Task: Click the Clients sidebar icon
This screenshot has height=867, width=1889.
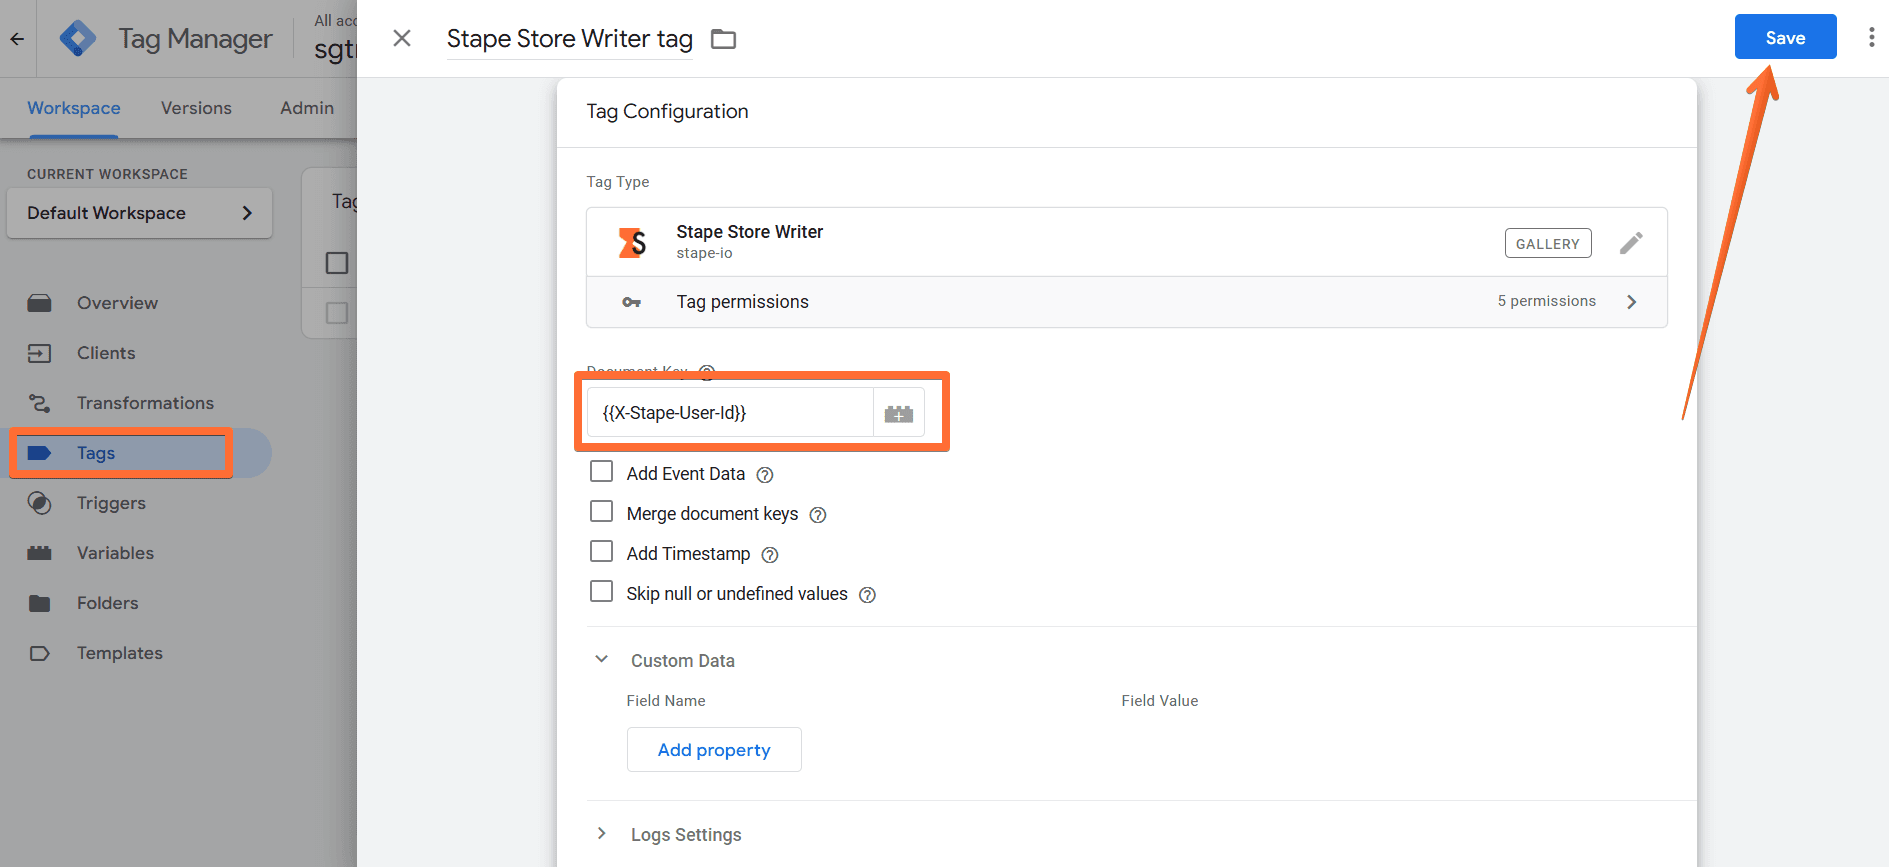Action: pos(39,353)
